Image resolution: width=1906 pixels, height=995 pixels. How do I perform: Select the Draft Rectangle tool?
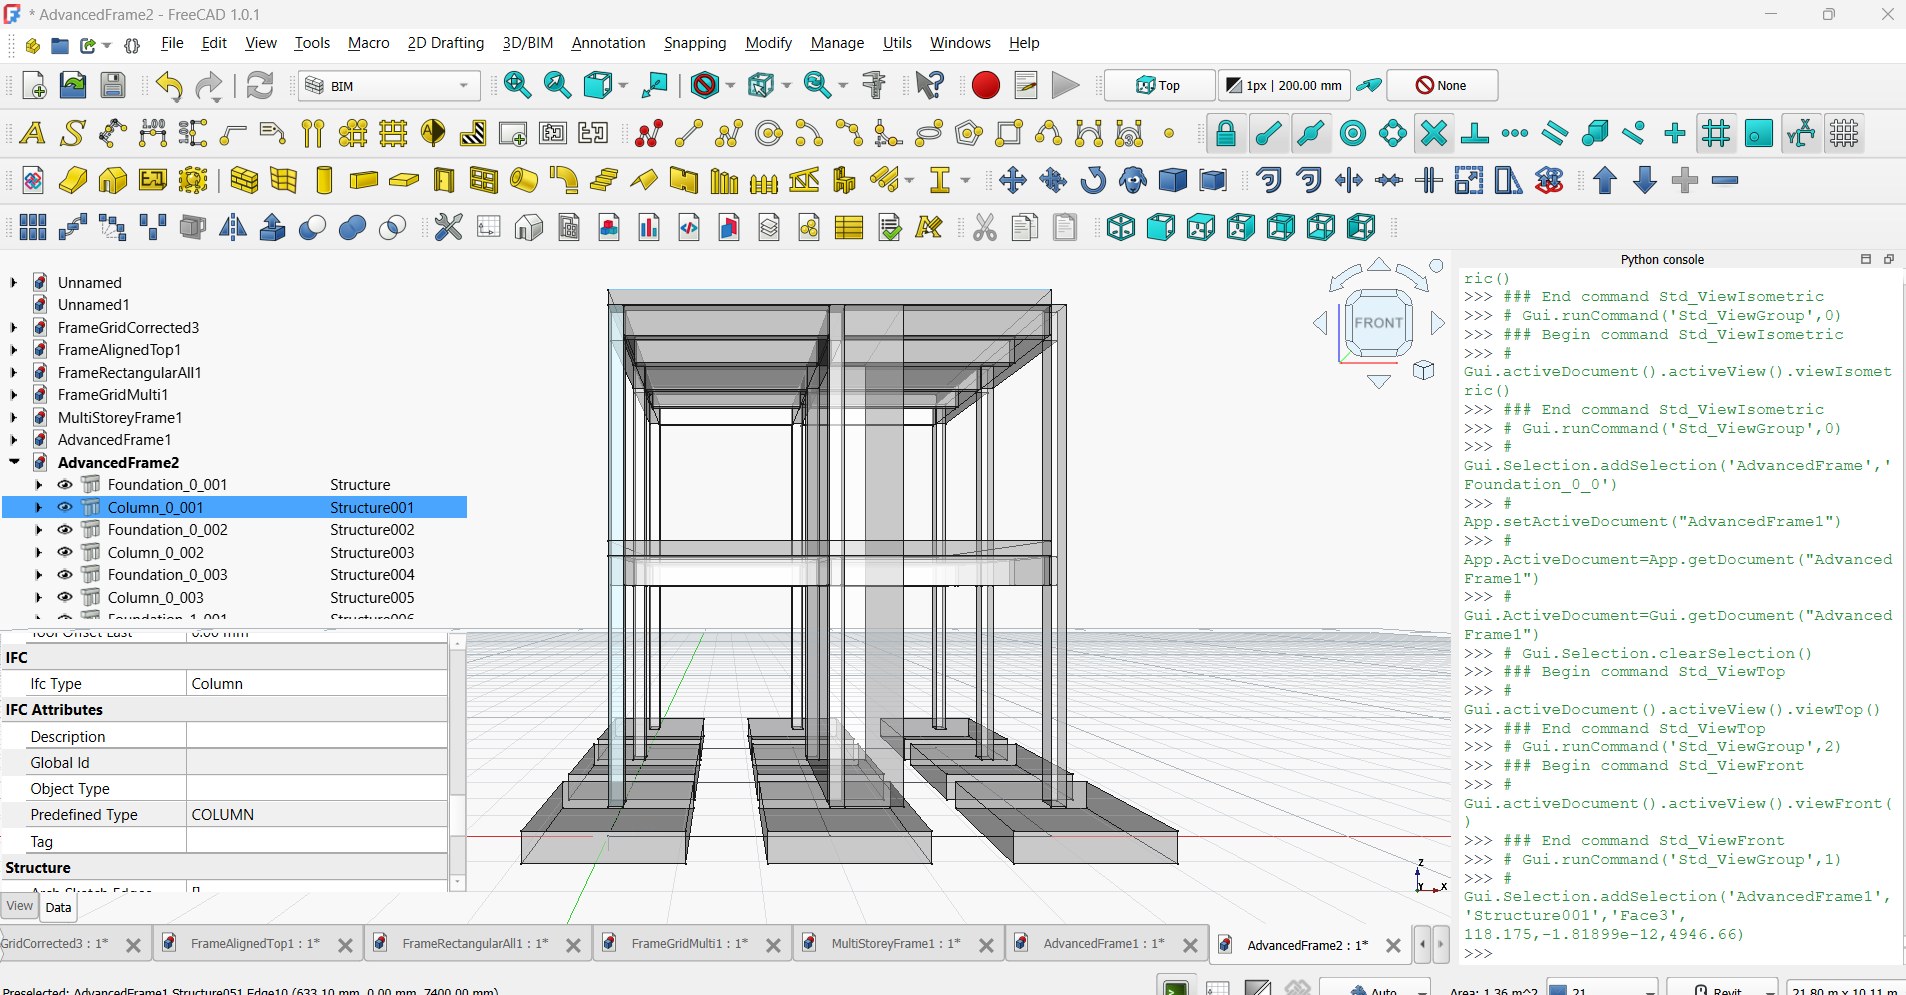tap(1009, 133)
